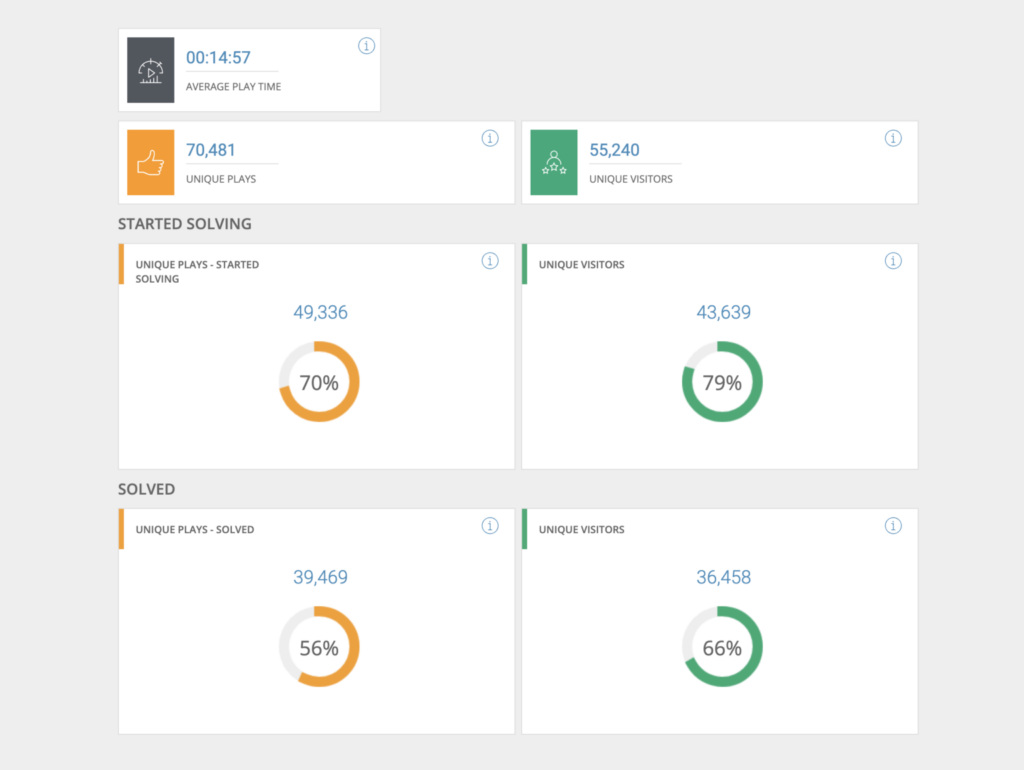Select the 66% green progress ring
This screenshot has height=770, width=1024.
point(722,647)
